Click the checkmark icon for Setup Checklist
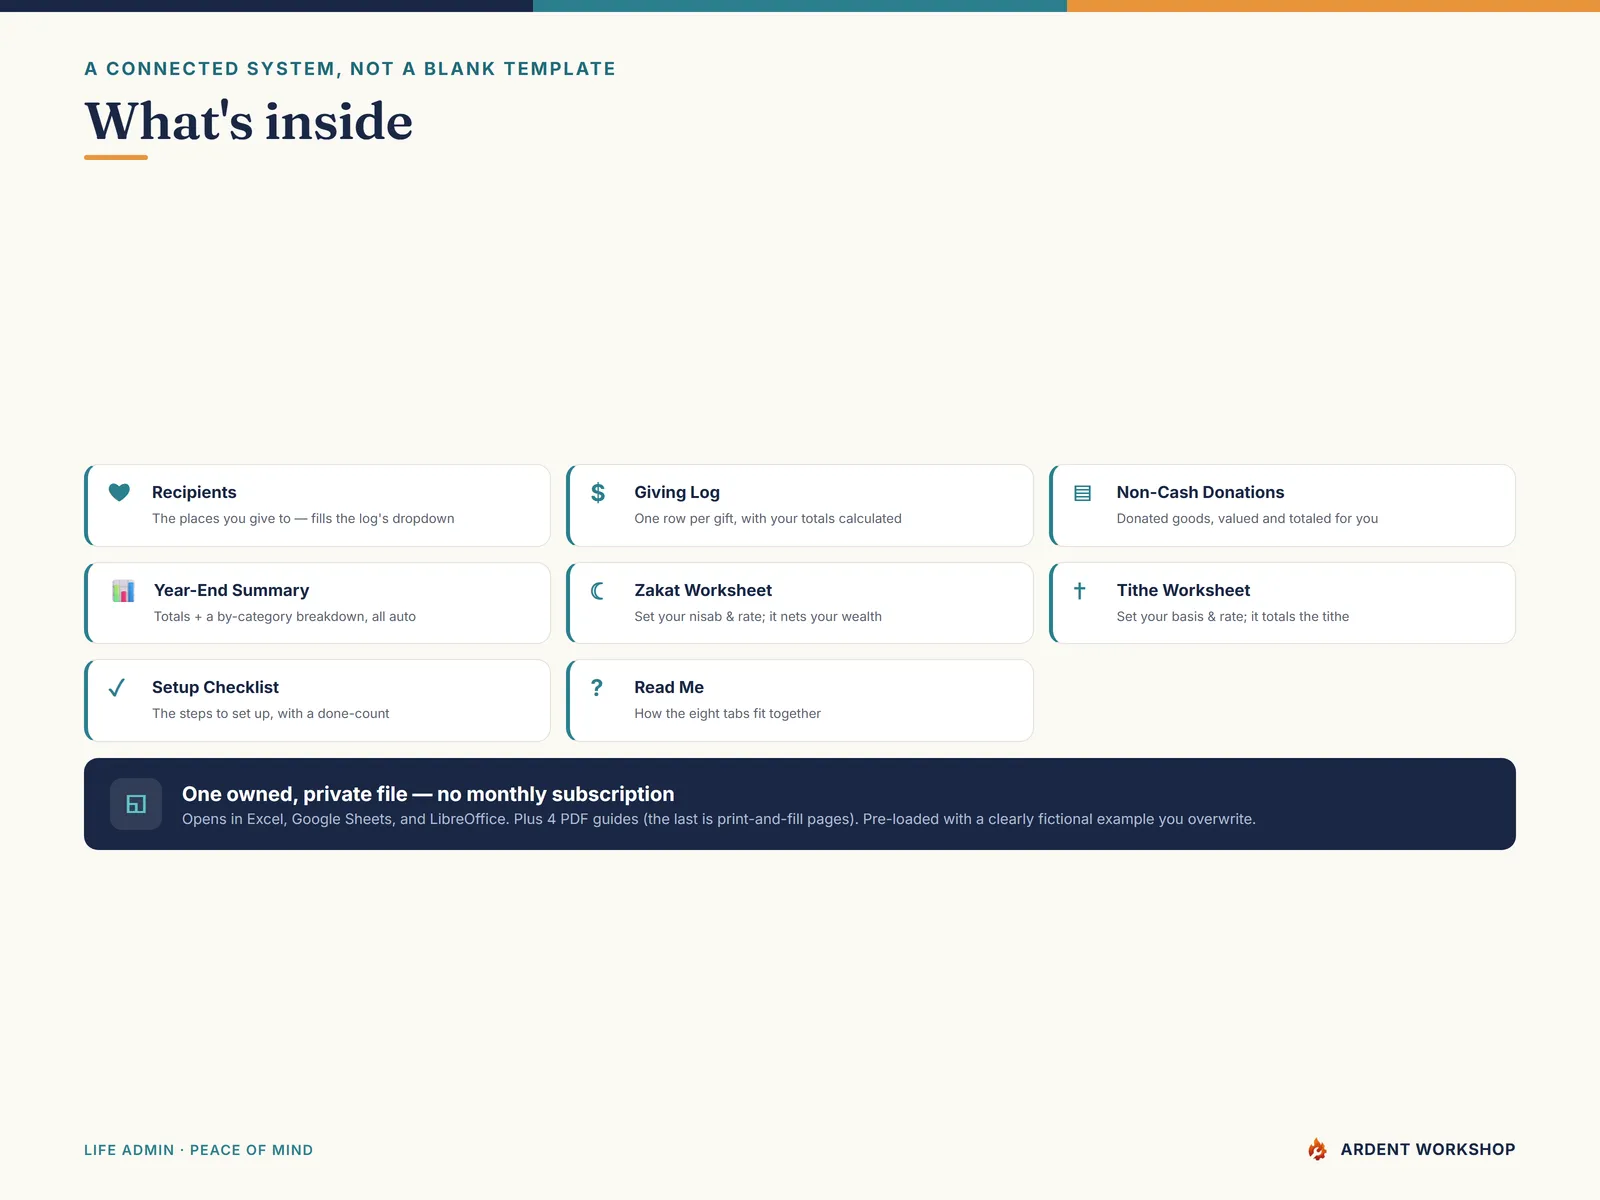This screenshot has width=1600, height=1200. click(117, 687)
